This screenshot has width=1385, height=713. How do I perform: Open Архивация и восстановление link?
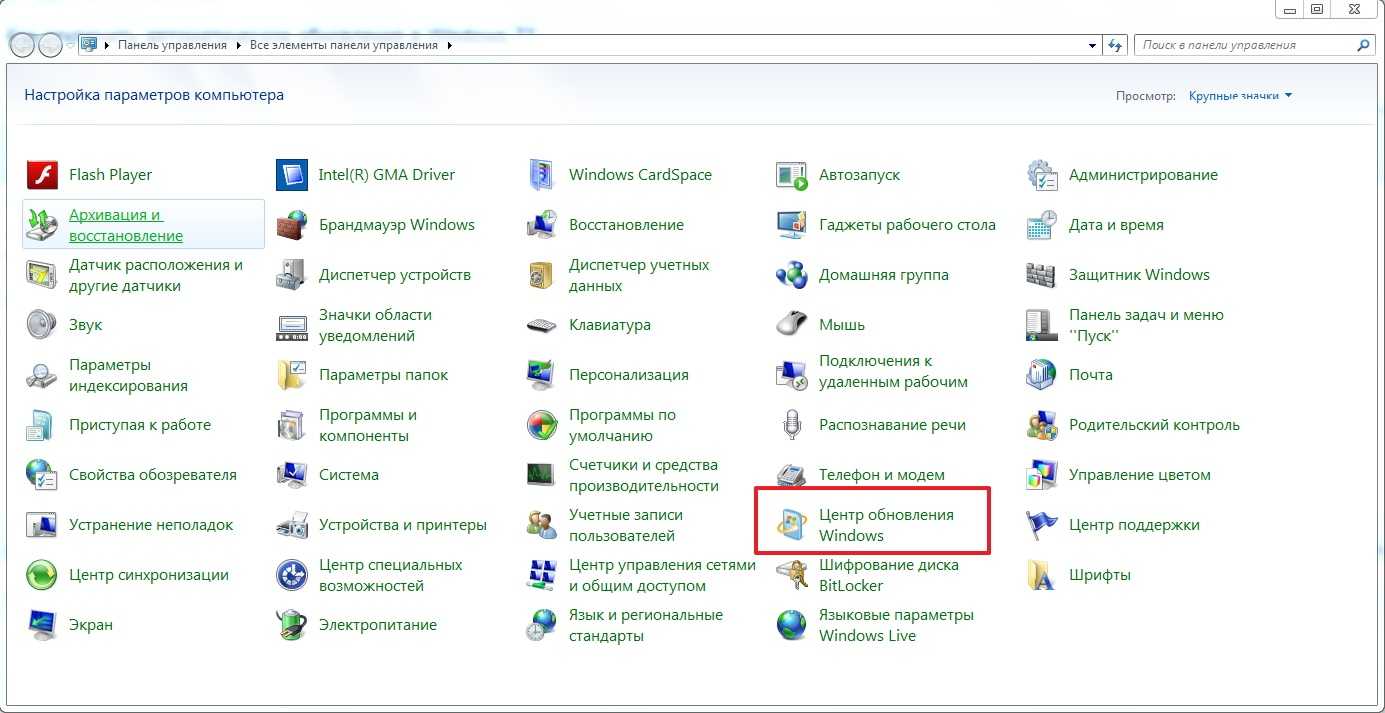click(x=125, y=226)
